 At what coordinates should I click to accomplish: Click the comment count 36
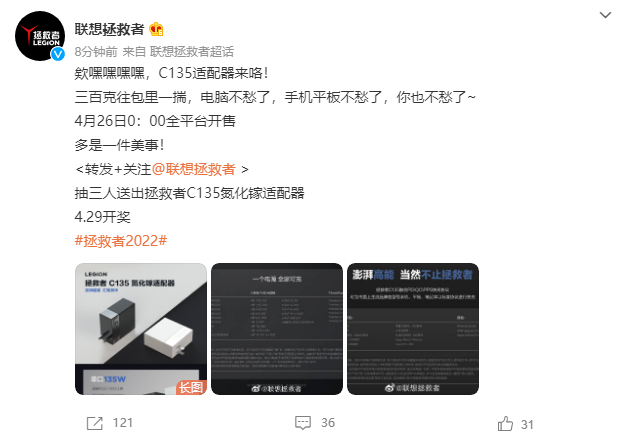(x=328, y=423)
